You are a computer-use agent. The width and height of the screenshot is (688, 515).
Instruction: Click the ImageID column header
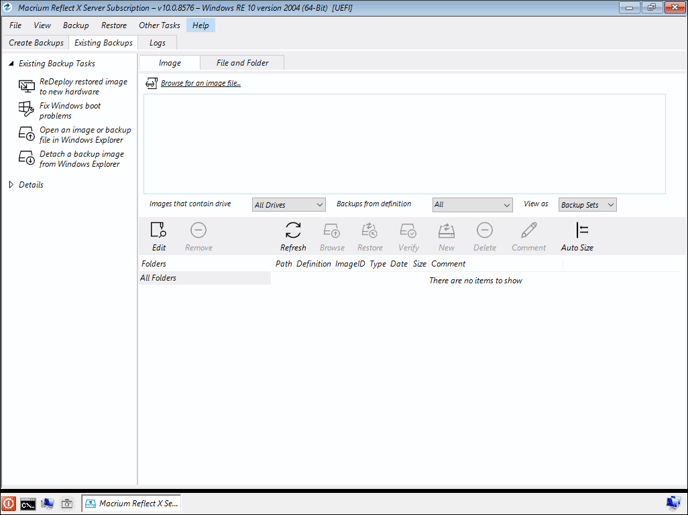click(x=350, y=264)
